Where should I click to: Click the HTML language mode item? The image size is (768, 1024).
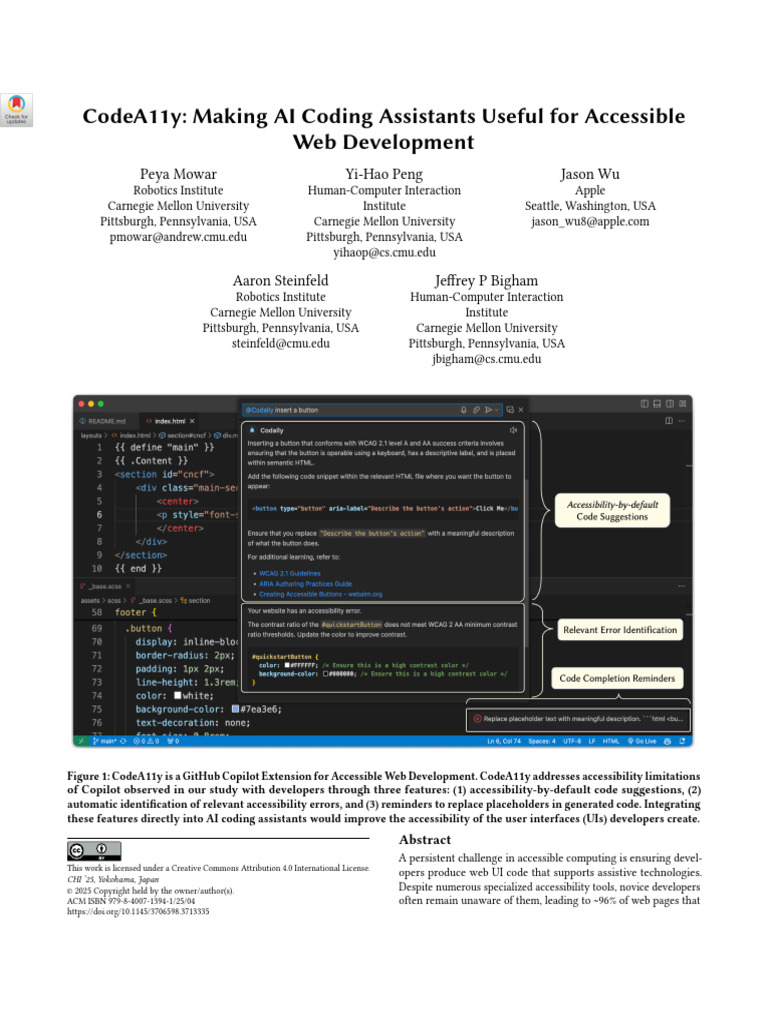point(611,741)
